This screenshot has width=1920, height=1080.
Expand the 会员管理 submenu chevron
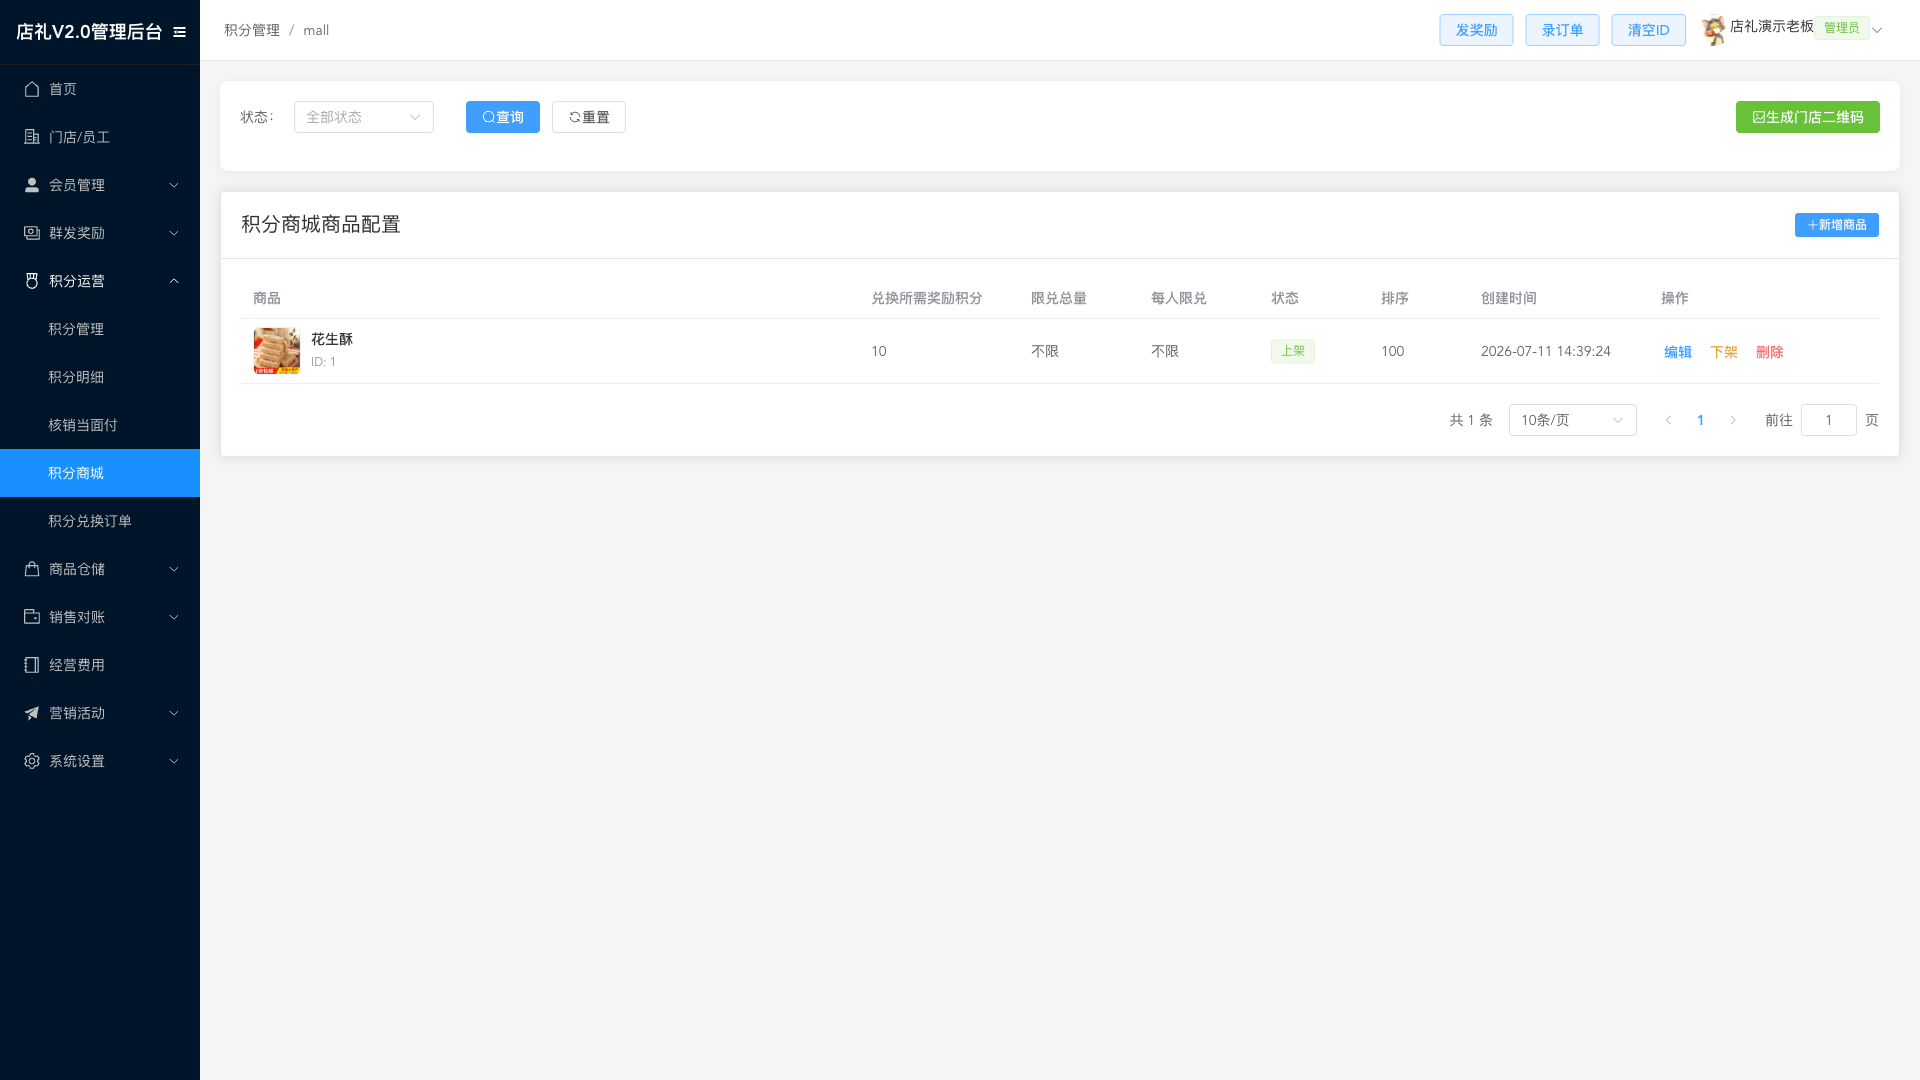tap(174, 185)
